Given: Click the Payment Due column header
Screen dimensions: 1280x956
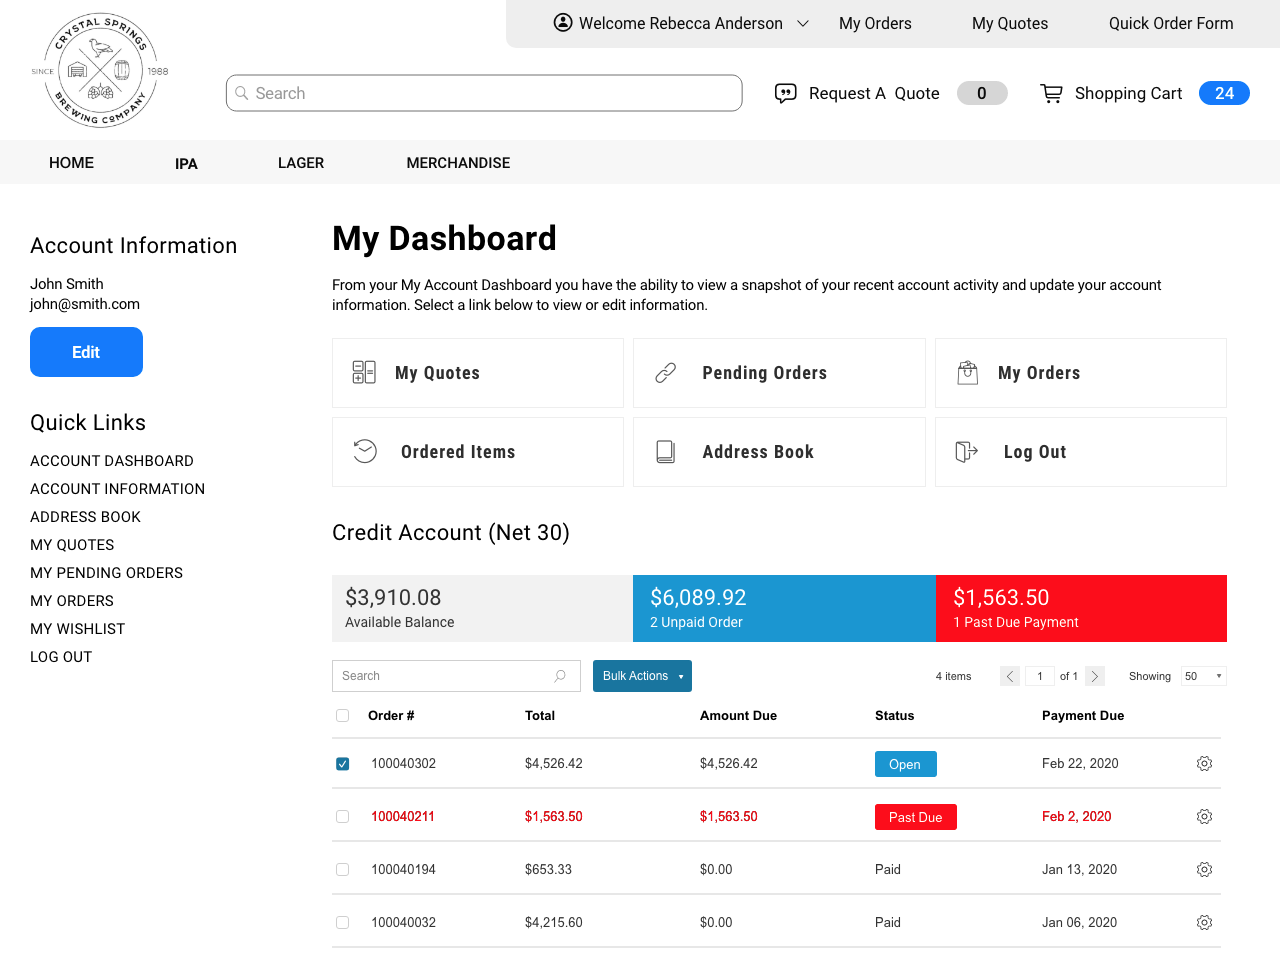Looking at the screenshot, I should (x=1083, y=716).
